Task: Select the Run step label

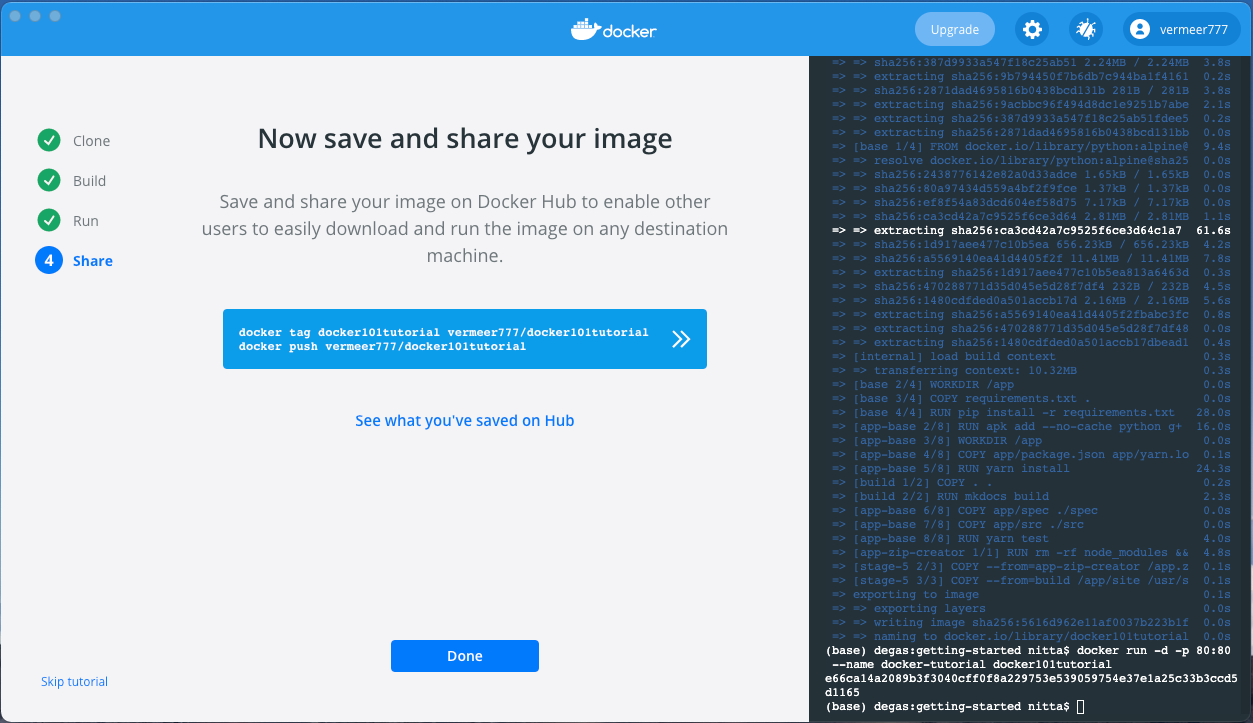Action: tap(86, 221)
